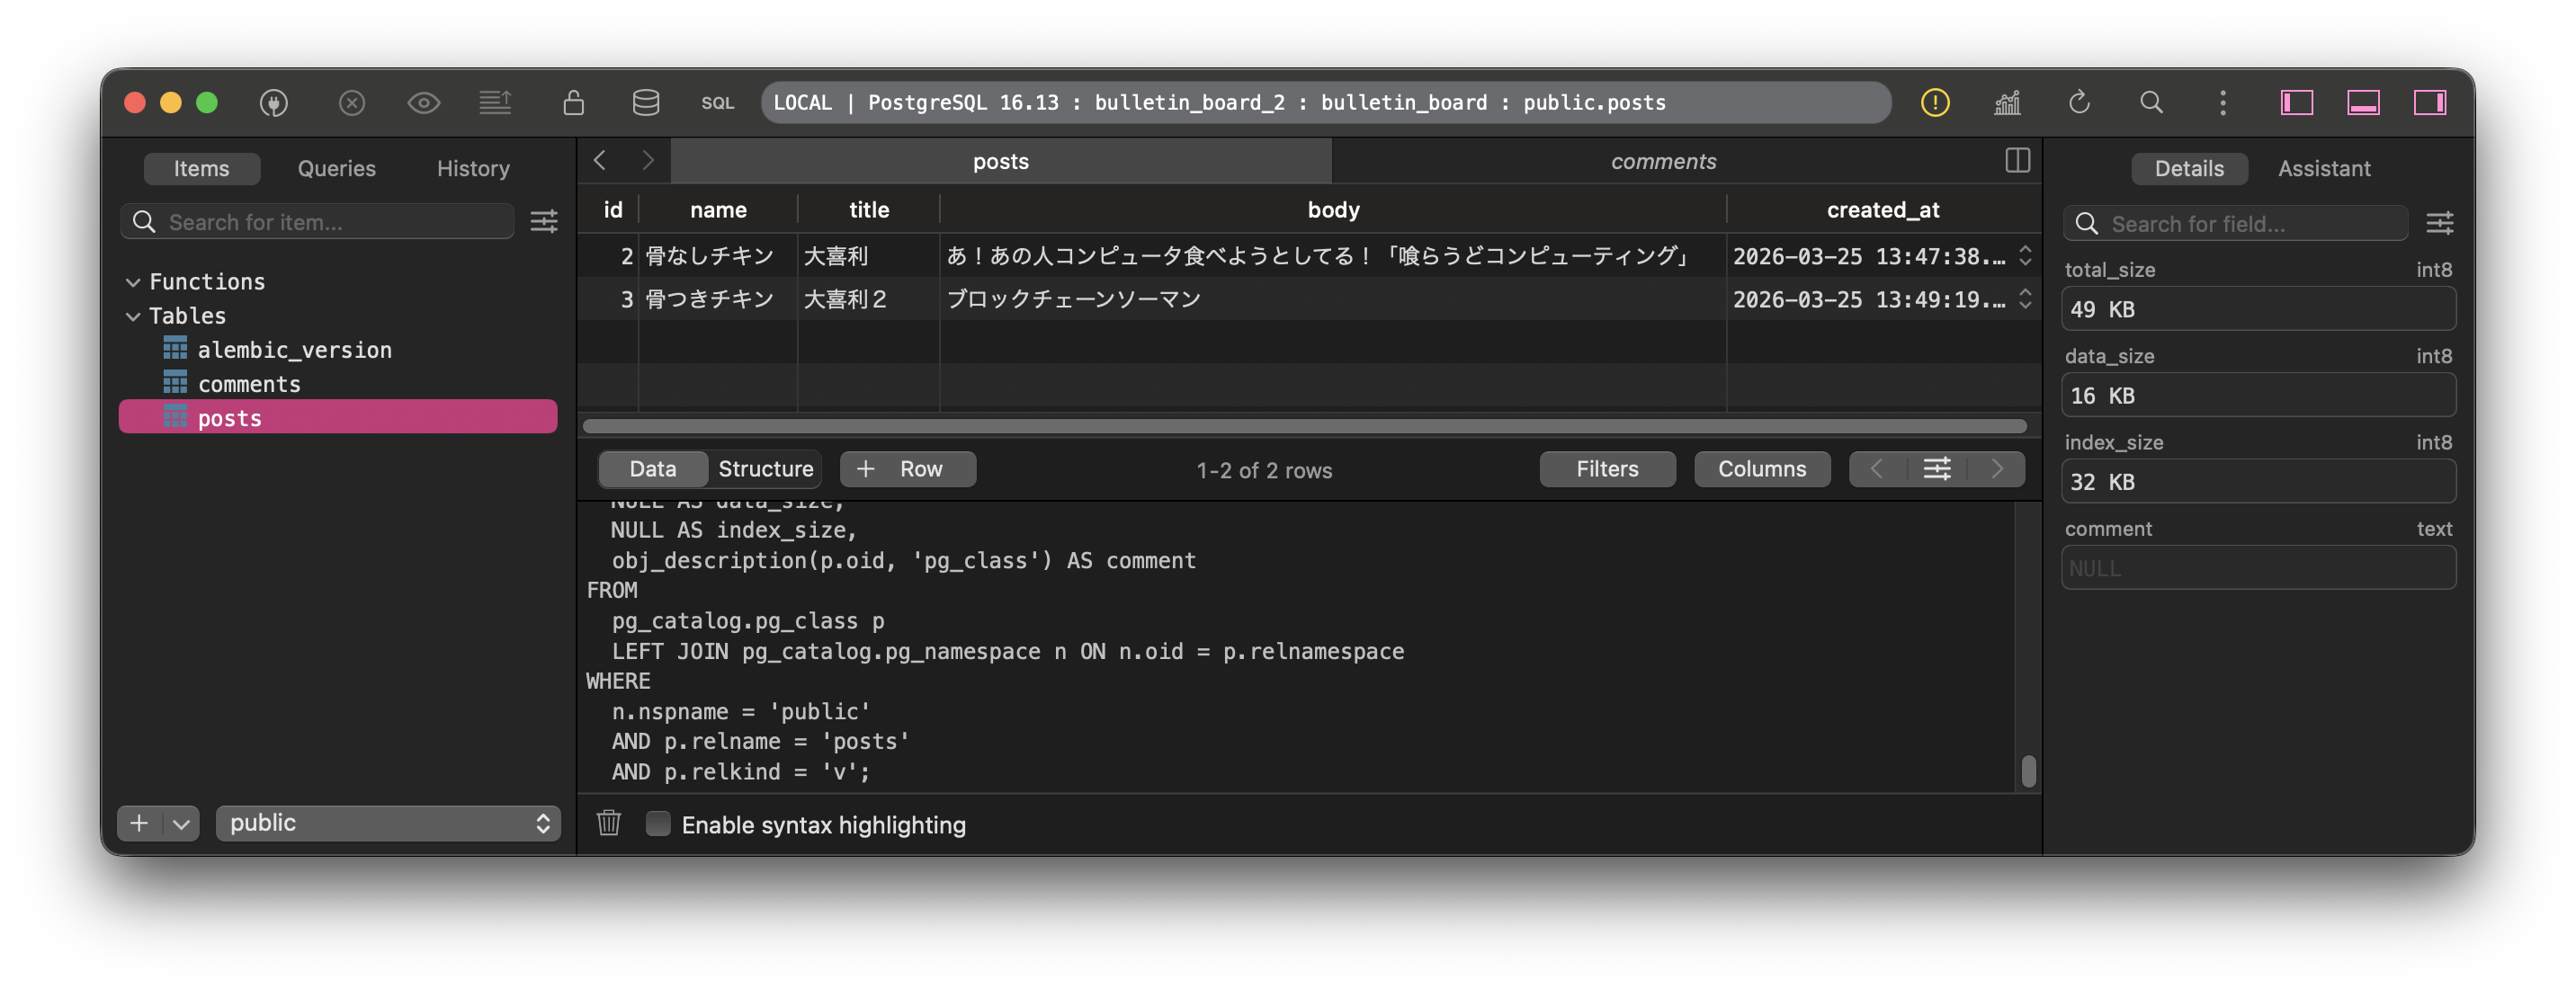Screen dimensions: 2576x989
Task: Open the database switcher icon
Action: click(645, 102)
